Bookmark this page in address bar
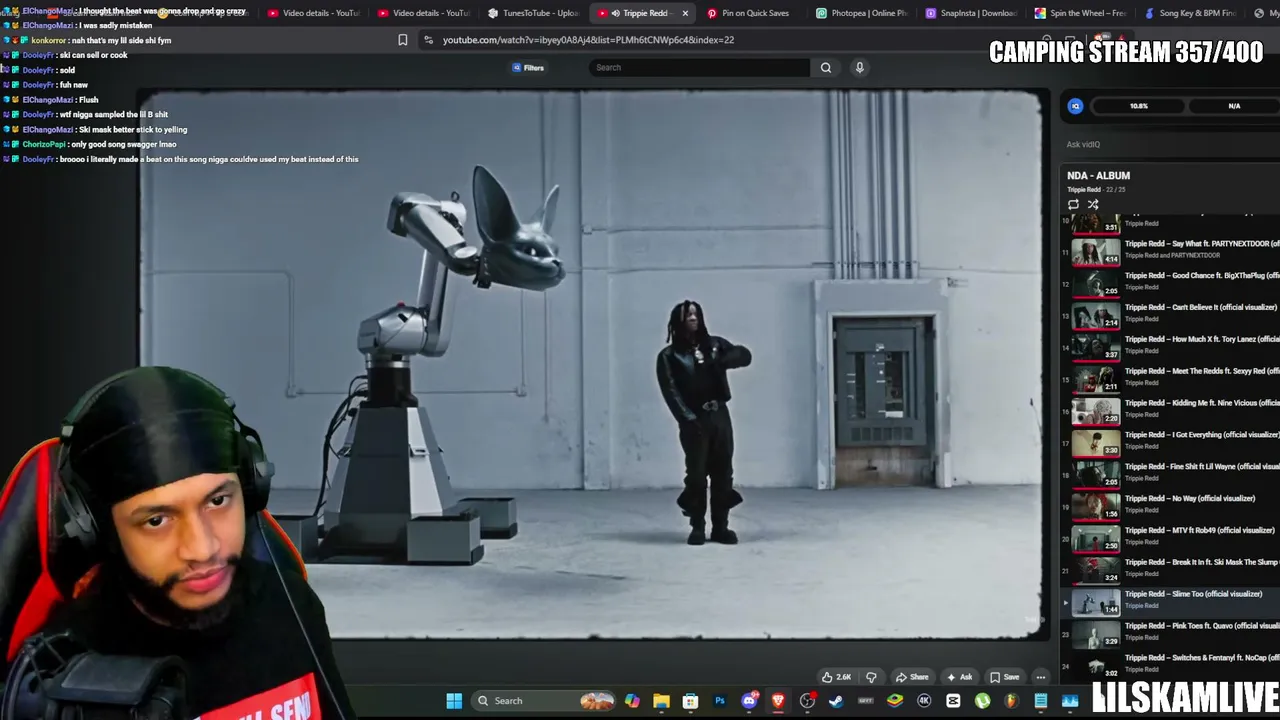The image size is (1280, 720). coord(403,40)
